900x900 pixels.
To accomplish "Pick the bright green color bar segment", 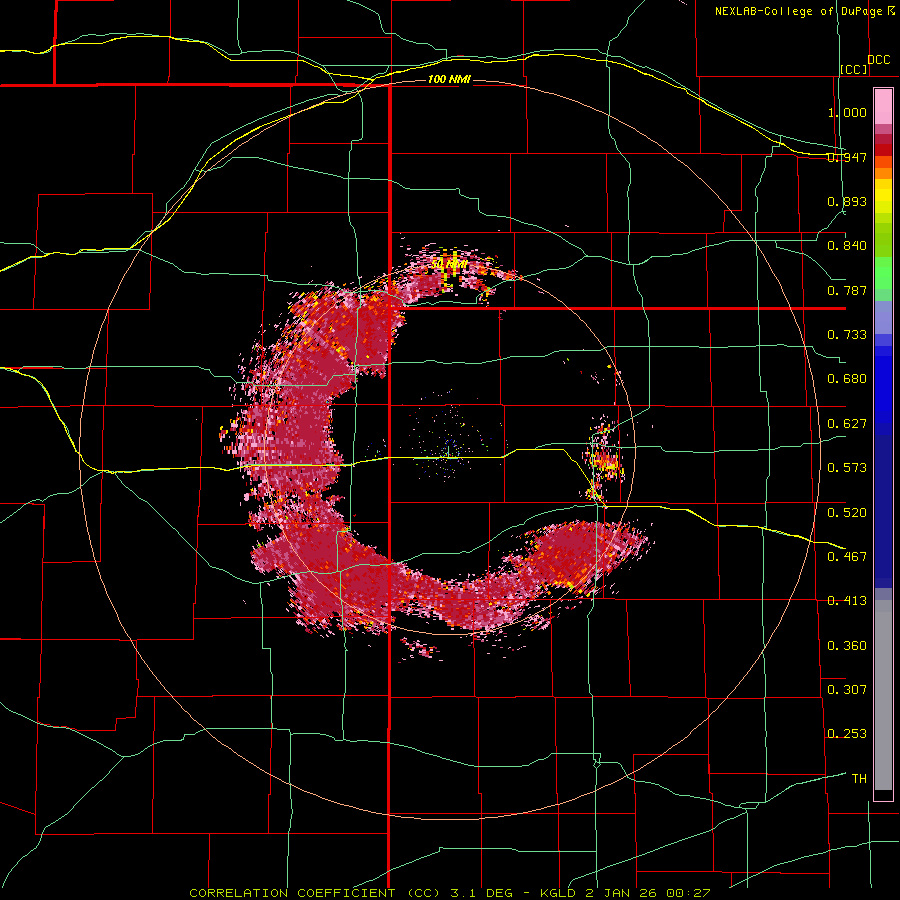I will (x=883, y=274).
